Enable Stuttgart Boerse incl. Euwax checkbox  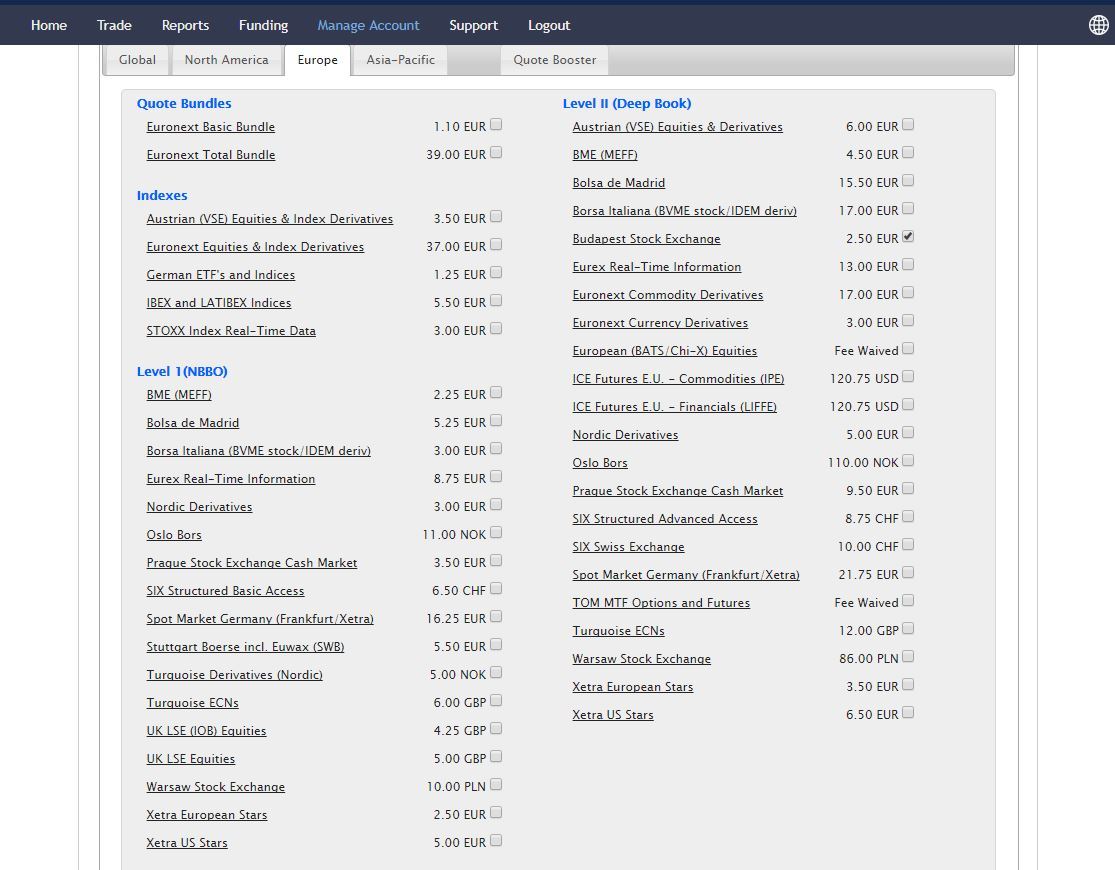coord(496,644)
